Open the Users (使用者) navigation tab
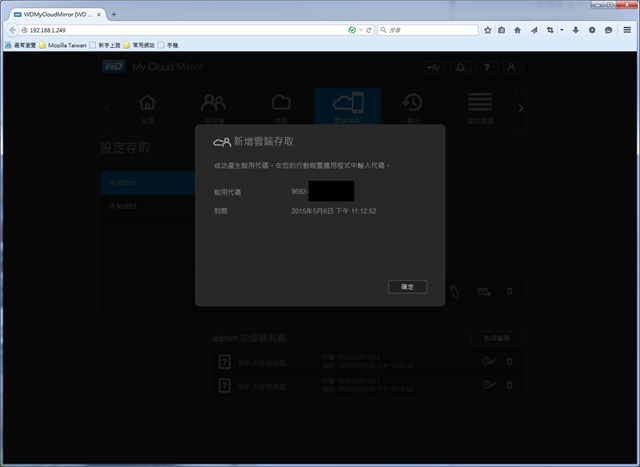Screen dimensions: 640x467 [213, 108]
